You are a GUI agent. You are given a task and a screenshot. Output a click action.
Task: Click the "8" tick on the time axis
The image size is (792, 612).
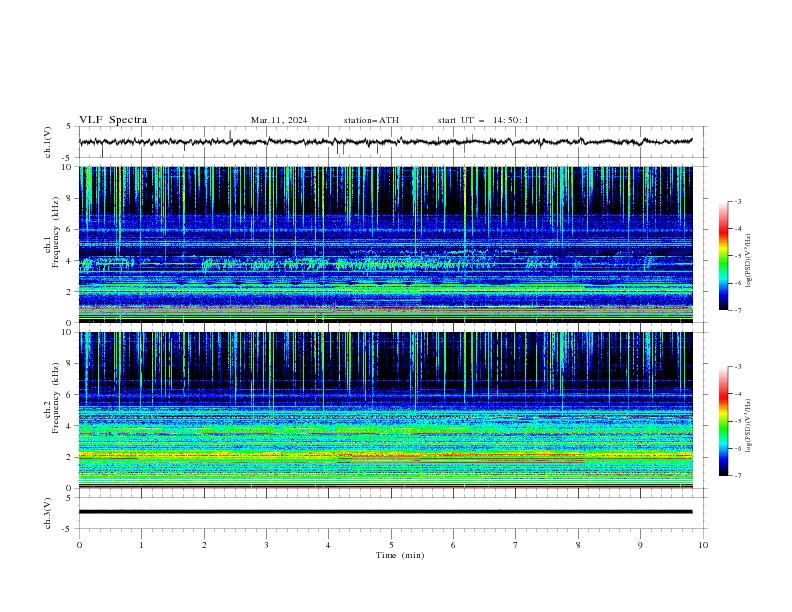pos(578,545)
